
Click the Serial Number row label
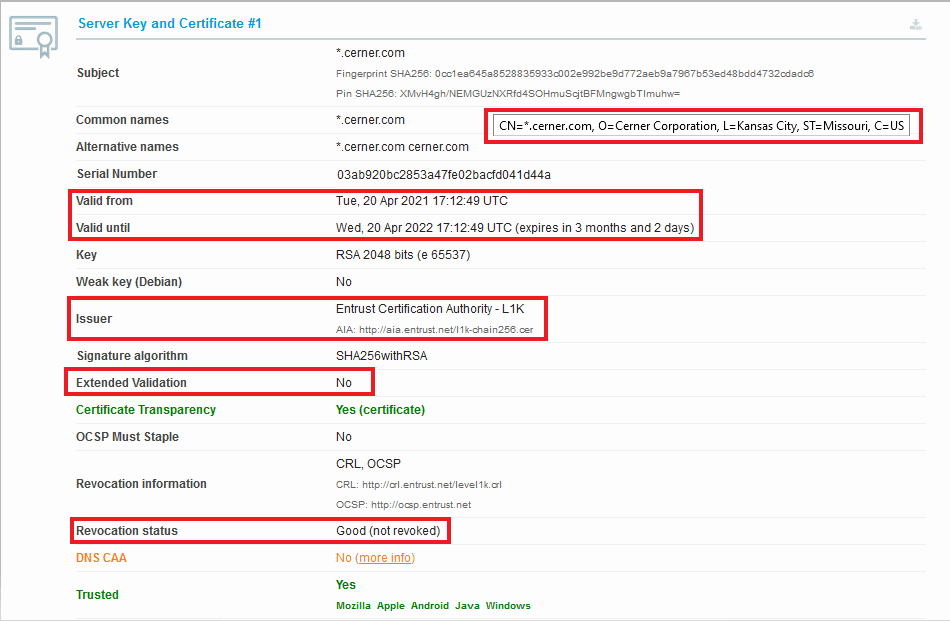(x=116, y=174)
